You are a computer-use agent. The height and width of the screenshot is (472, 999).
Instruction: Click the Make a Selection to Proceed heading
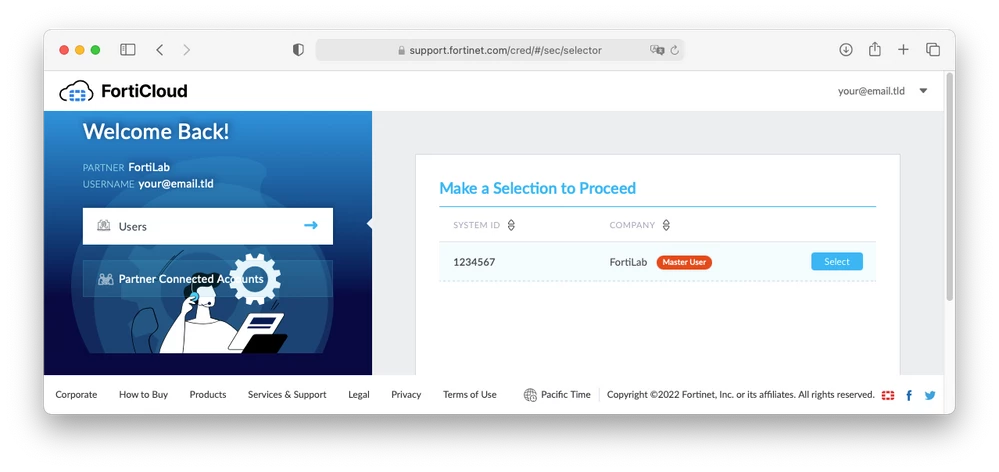(x=538, y=189)
